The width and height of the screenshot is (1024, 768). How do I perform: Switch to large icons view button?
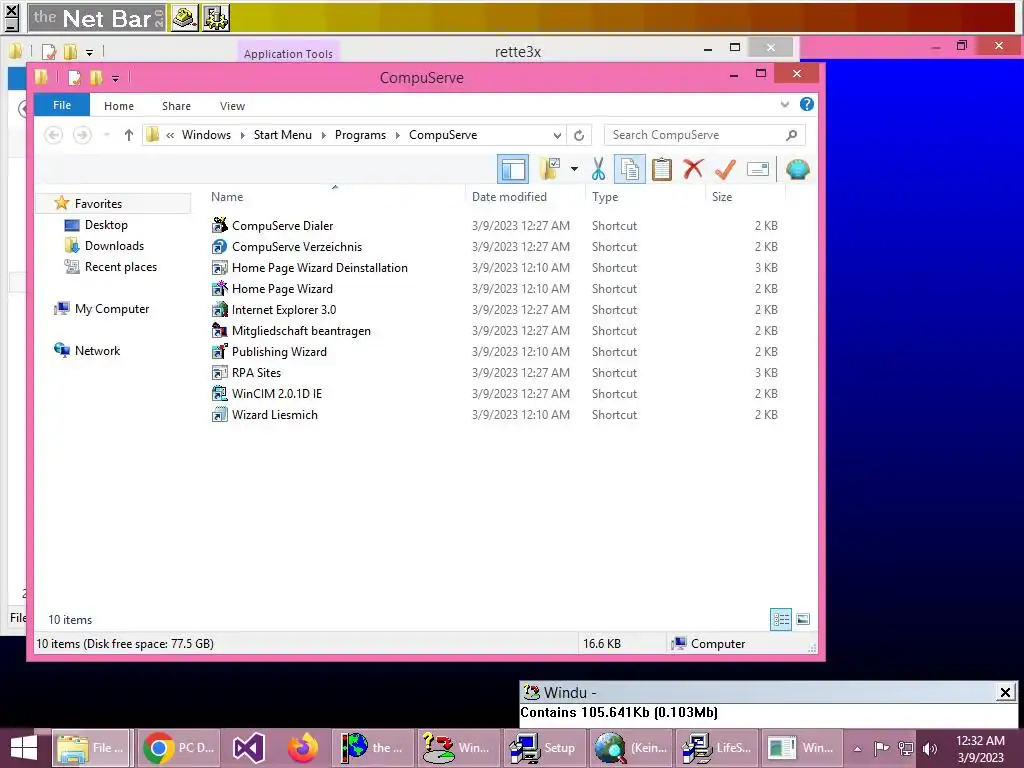pyautogui.click(x=803, y=619)
